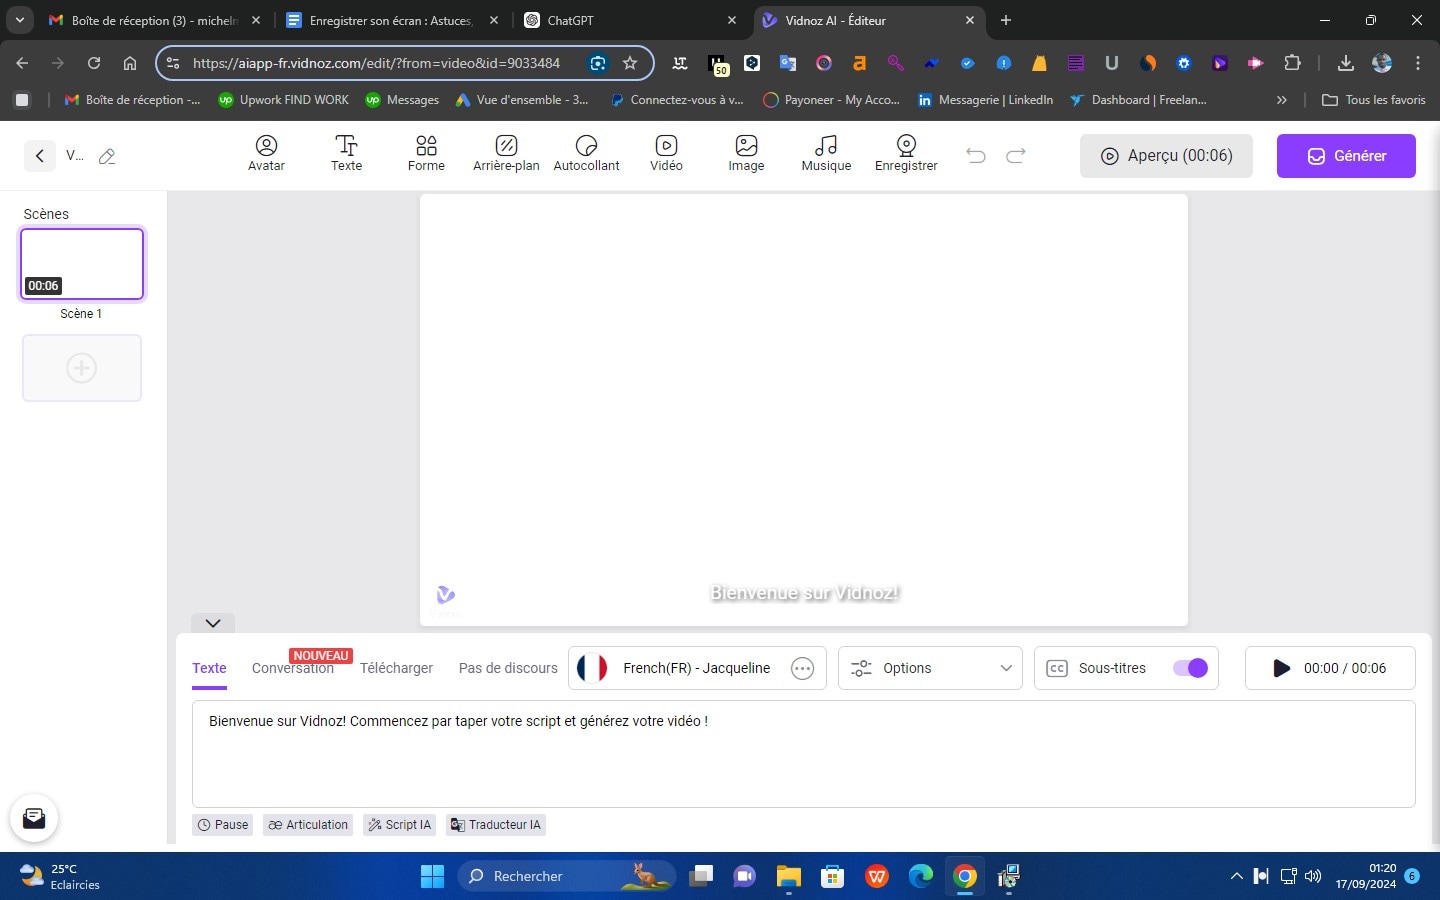Show more bookmarks with the double chevron
The width and height of the screenshot is (1440, 900).
1282,100
